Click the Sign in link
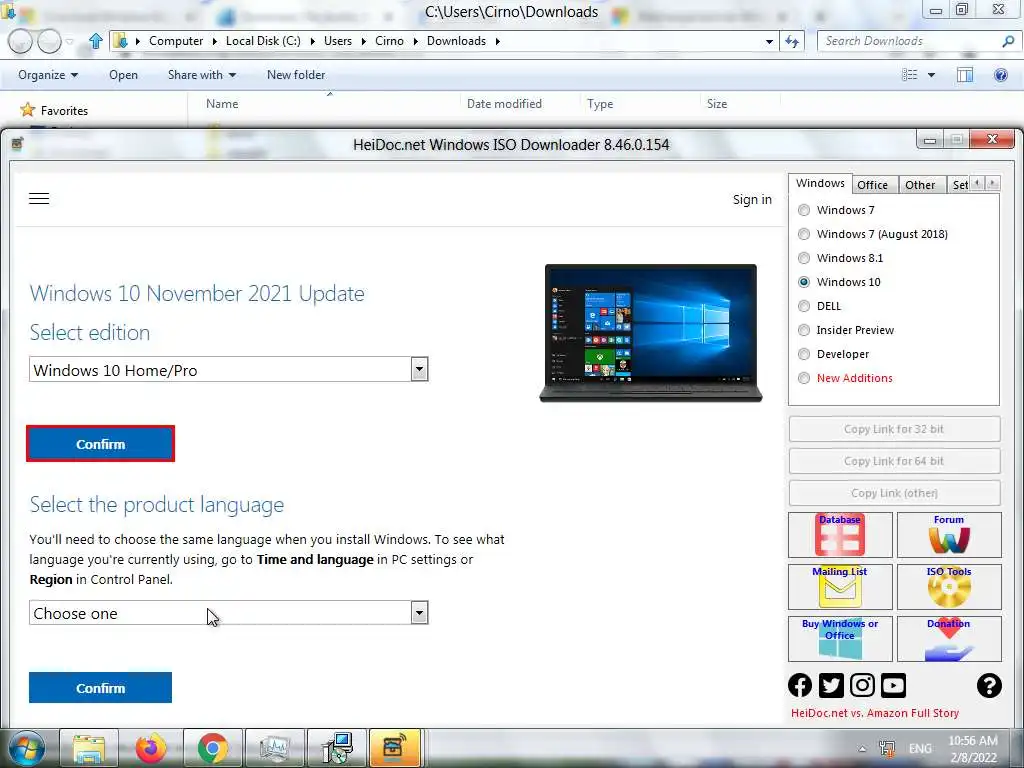1024x768 pixels. 752,199
